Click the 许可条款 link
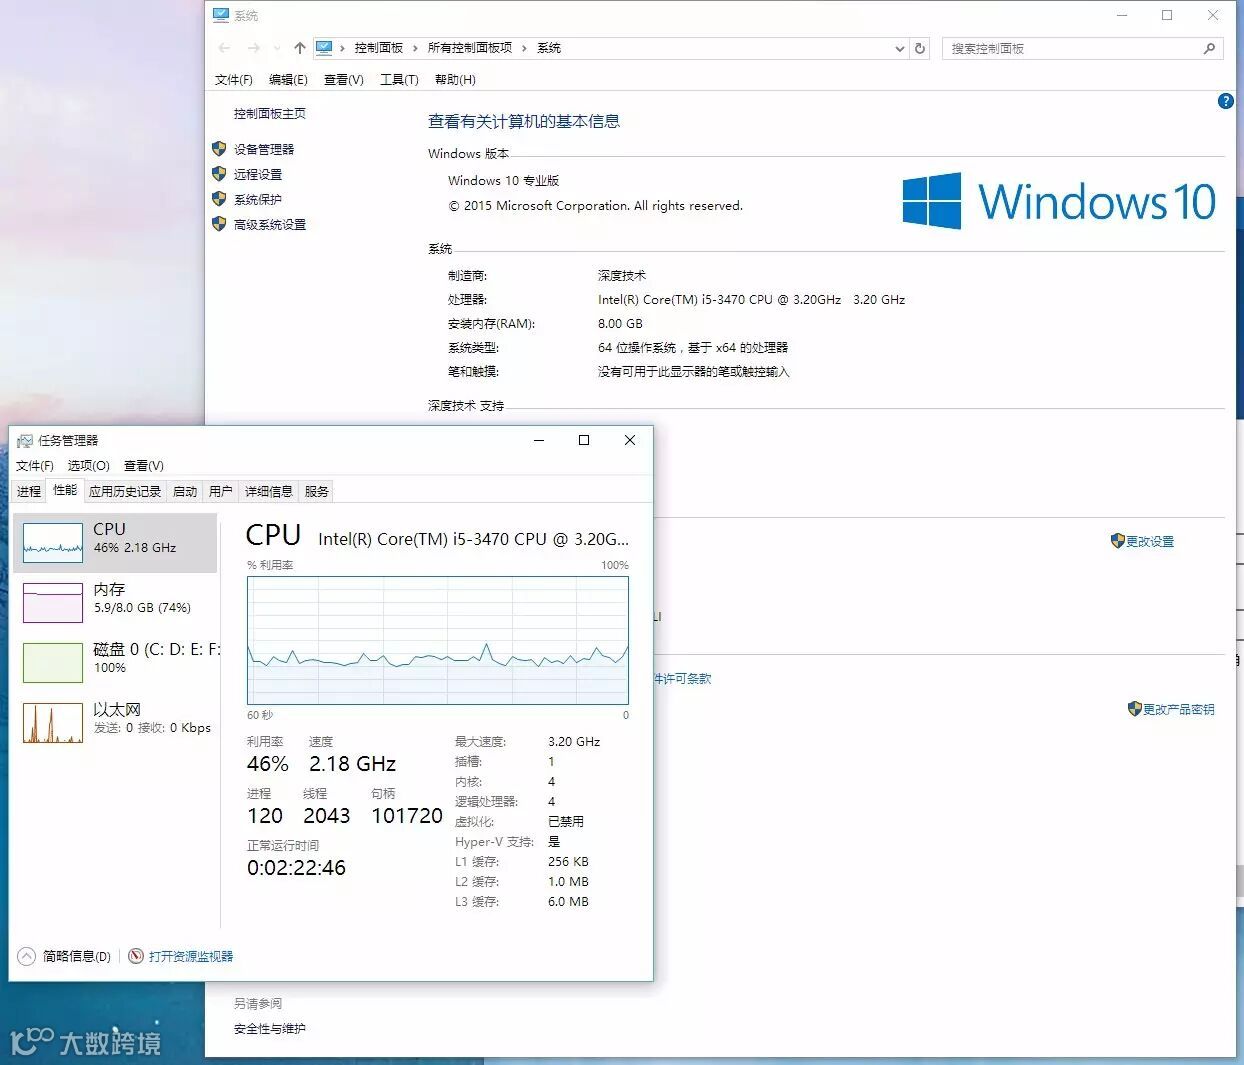1244x1065 pixels. pos(683,678)
